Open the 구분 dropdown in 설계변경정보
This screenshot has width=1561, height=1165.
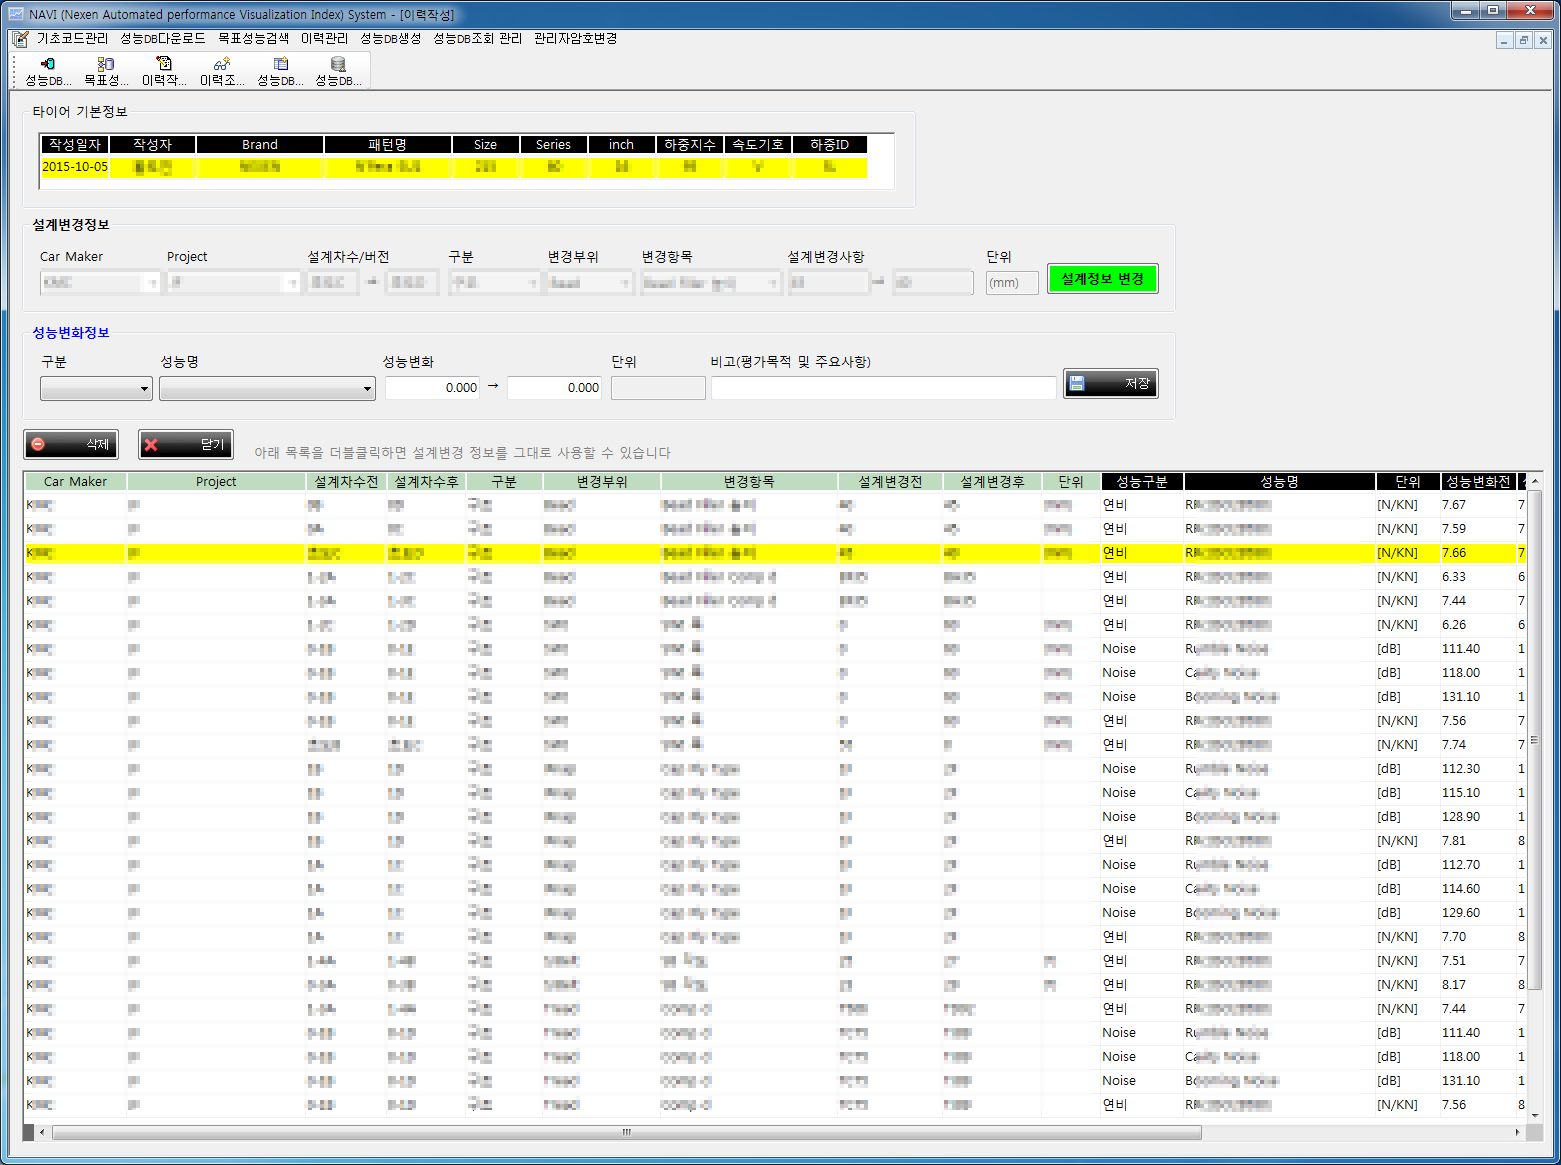pos(495,283)
